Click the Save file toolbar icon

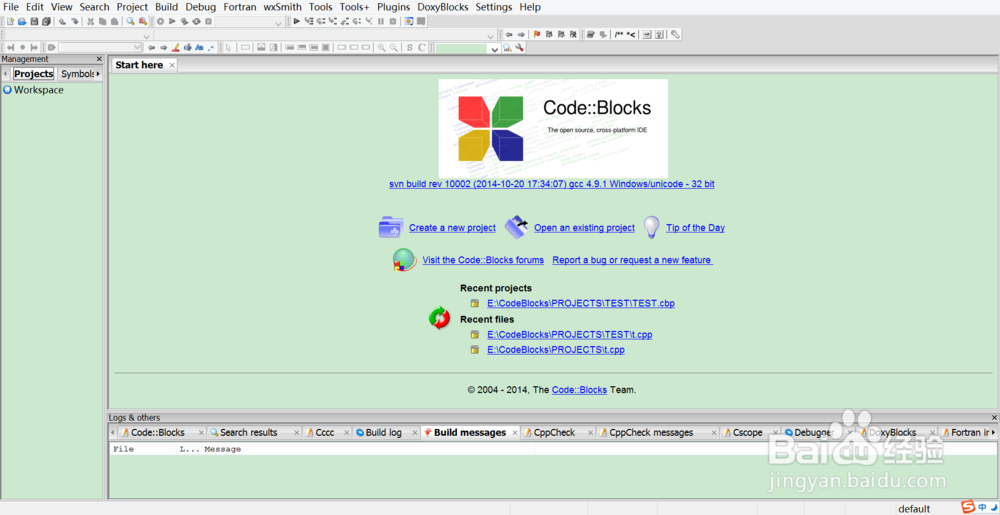34,21
